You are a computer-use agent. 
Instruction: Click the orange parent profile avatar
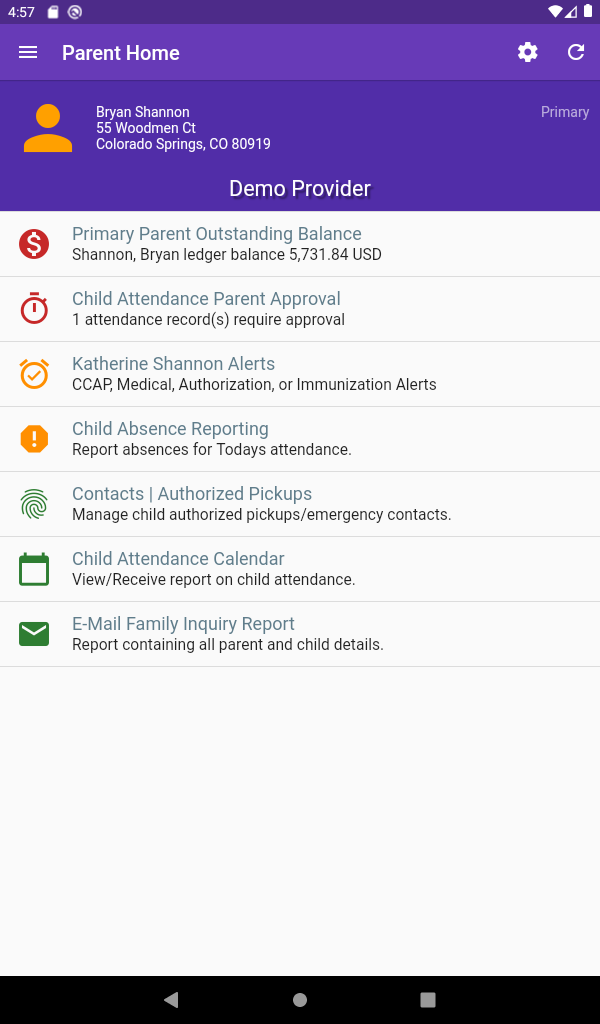[47, 127]
